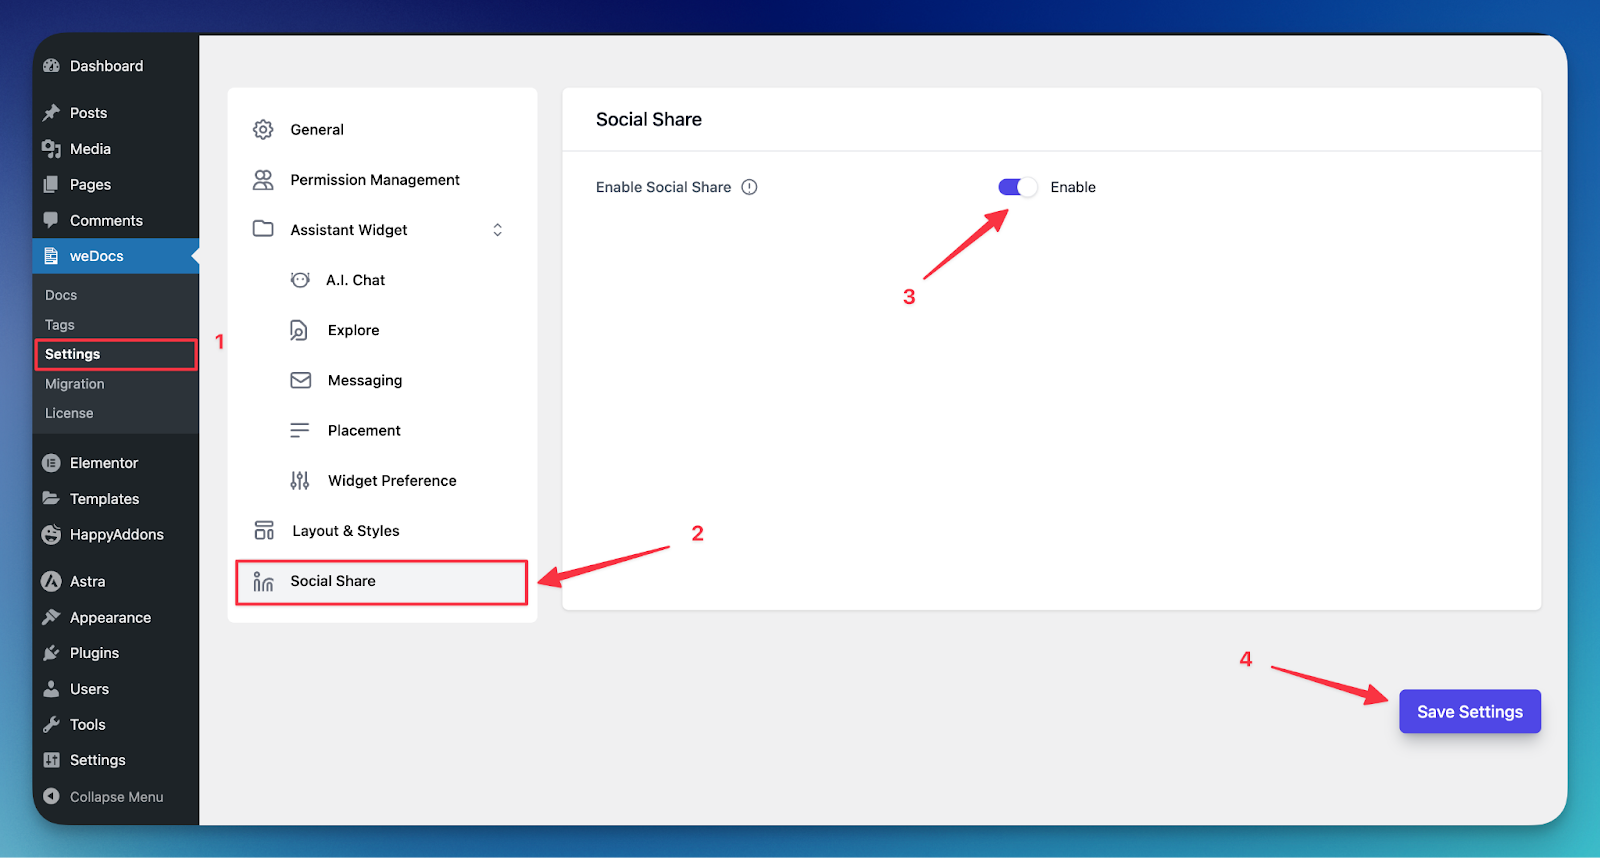Open the Assistant Widget folder group
This screenshot has width=1600, height=858.
[348, 230]
